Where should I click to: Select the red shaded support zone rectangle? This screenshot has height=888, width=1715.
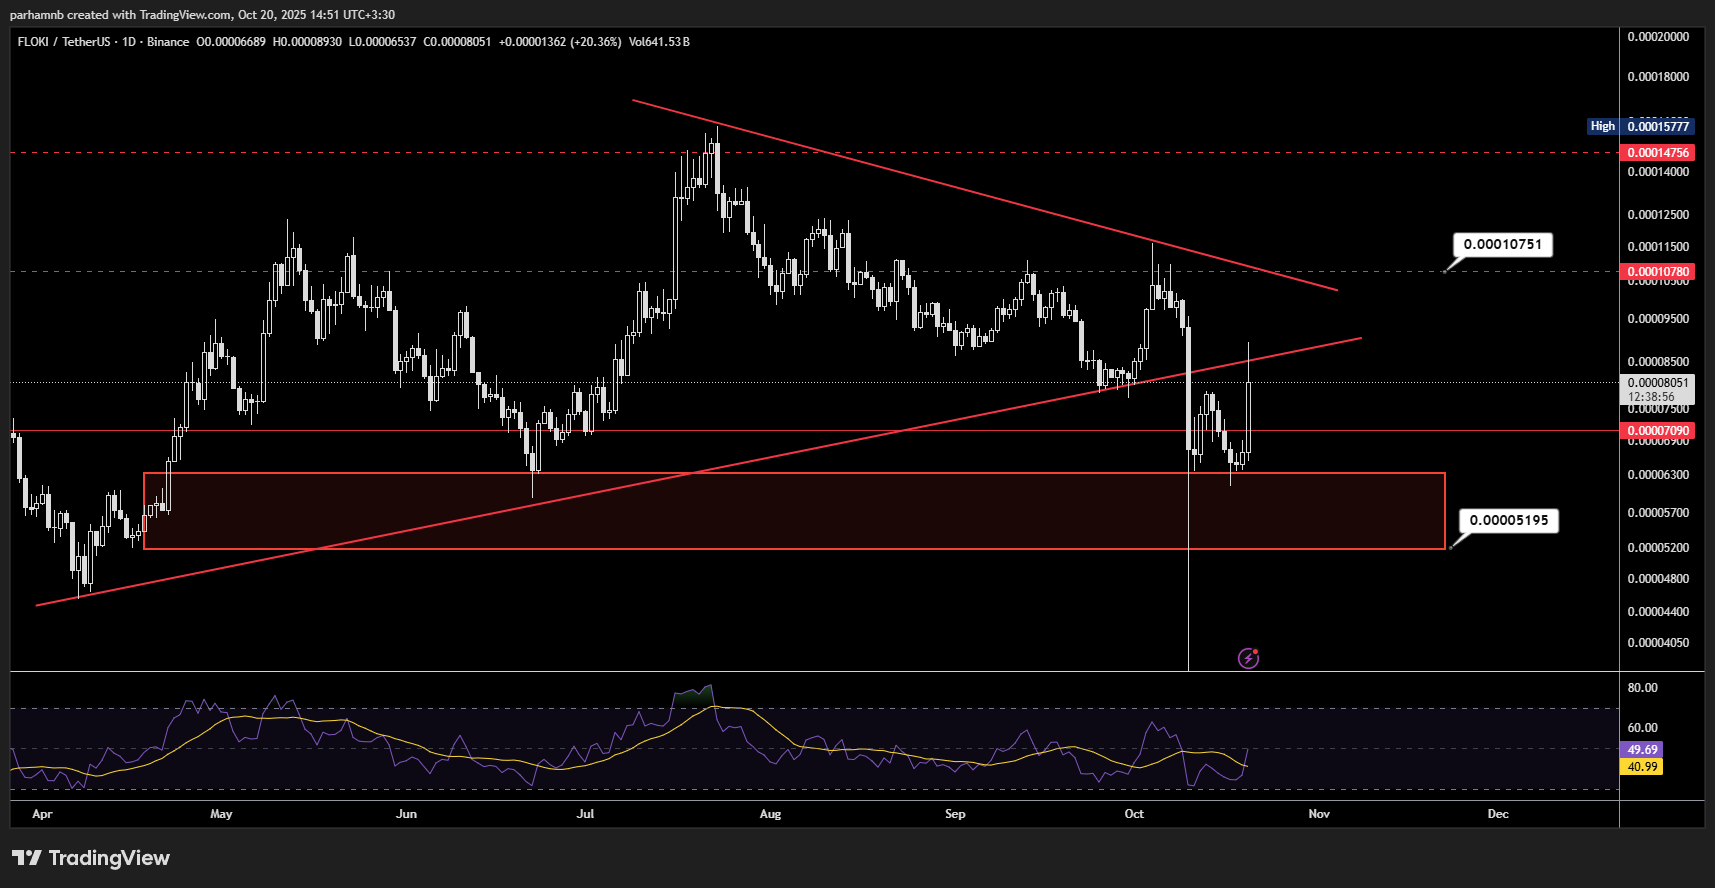pyautogui.click(x=794, y=511)
